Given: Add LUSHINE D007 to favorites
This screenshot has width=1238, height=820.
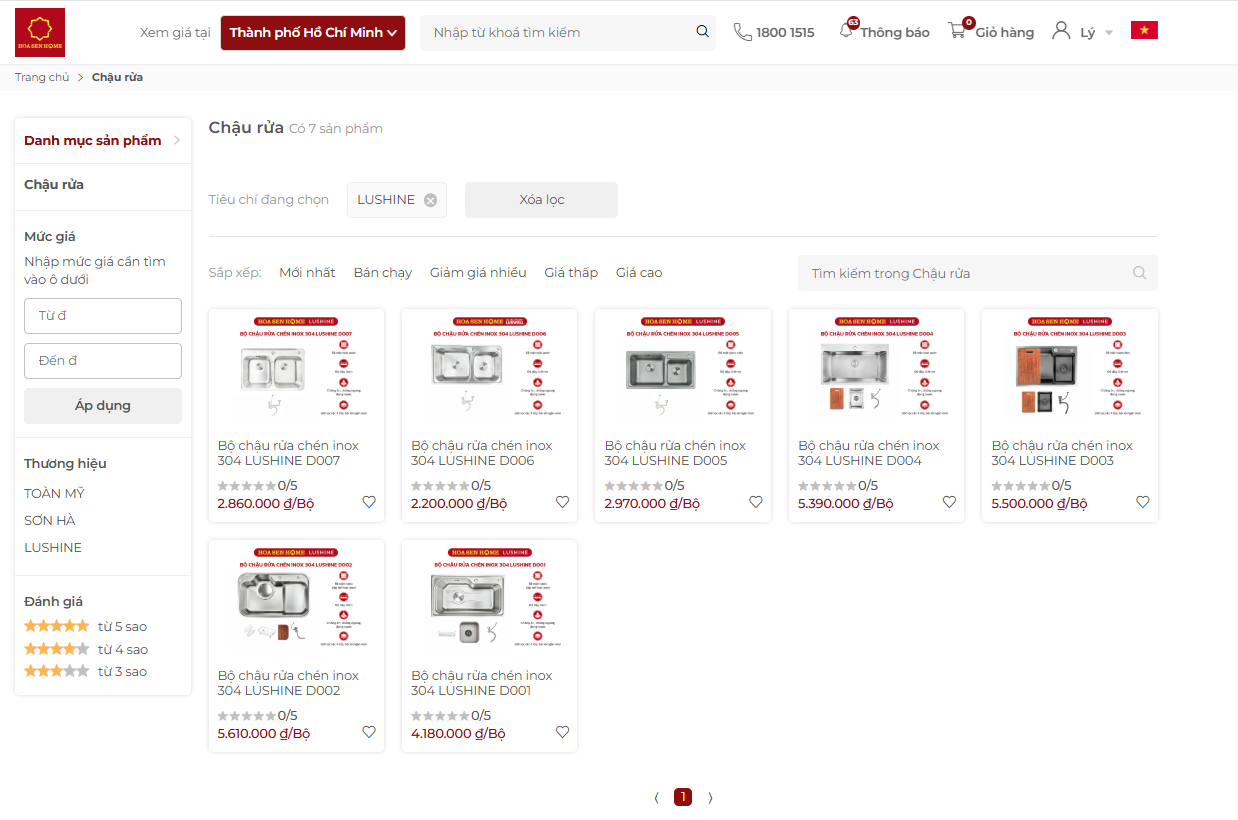Looking at the screenshot, I should coord(369,502).
